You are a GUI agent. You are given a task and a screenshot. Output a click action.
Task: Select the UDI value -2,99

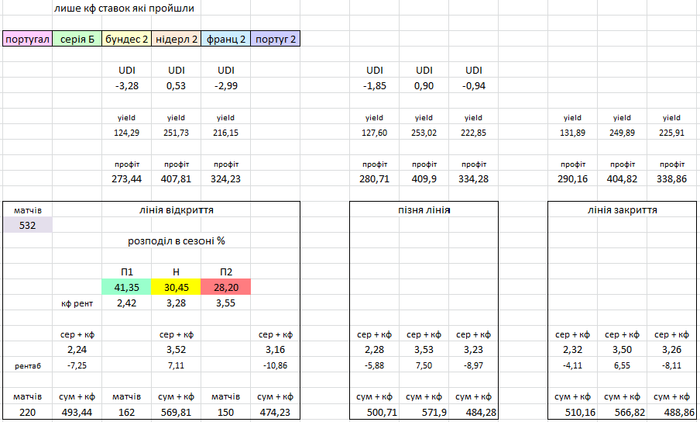pyautogui.click(x=226, y=86)
